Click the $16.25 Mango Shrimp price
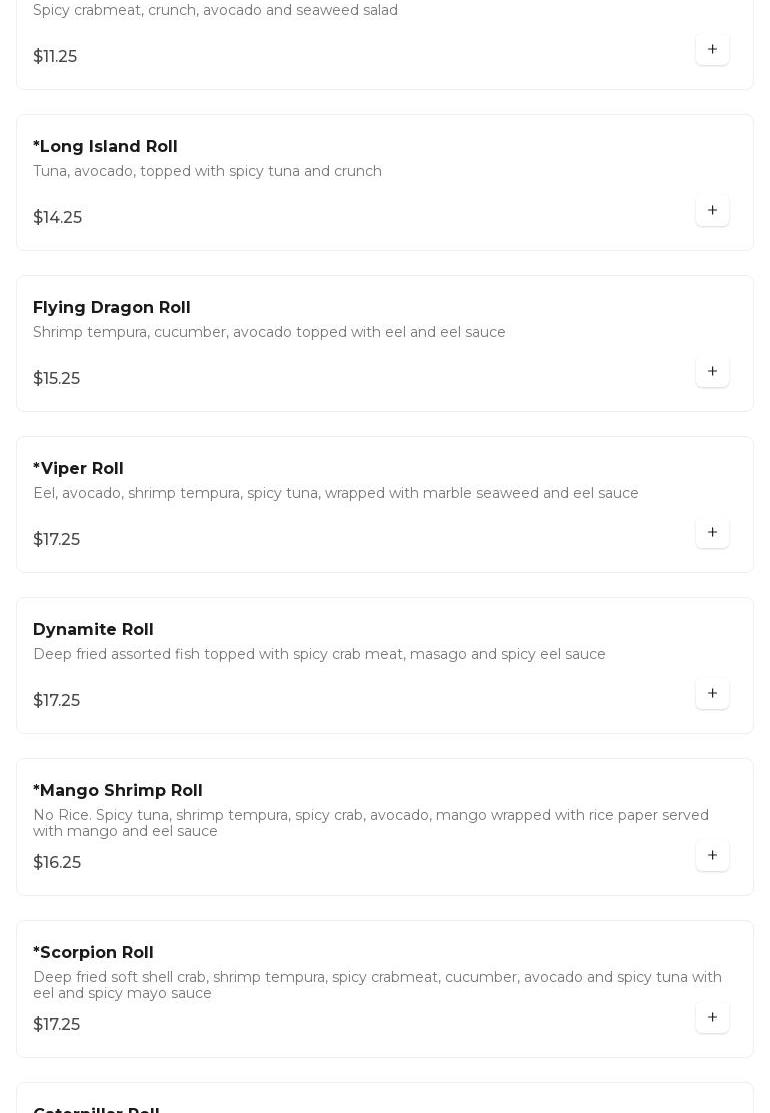The image size is (770, 1113). pos(57,863)
